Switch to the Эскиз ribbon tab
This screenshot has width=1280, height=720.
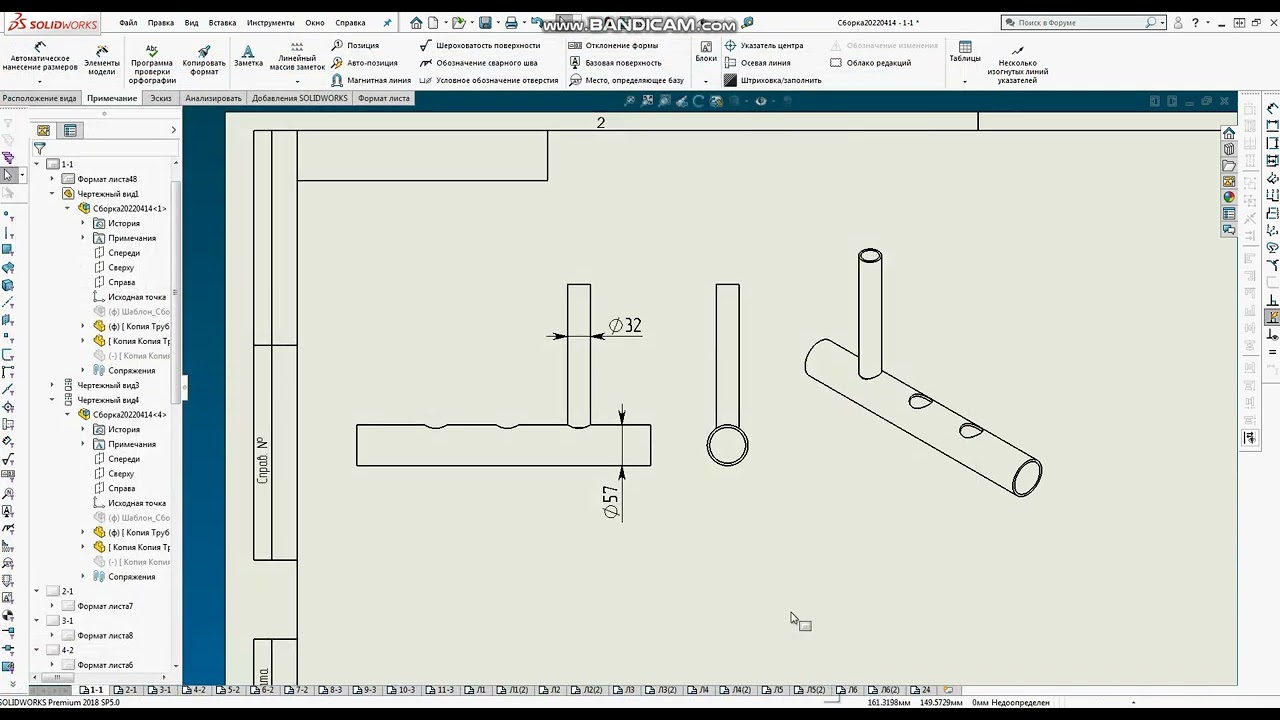pyautogui.click(x=161, y=98)
